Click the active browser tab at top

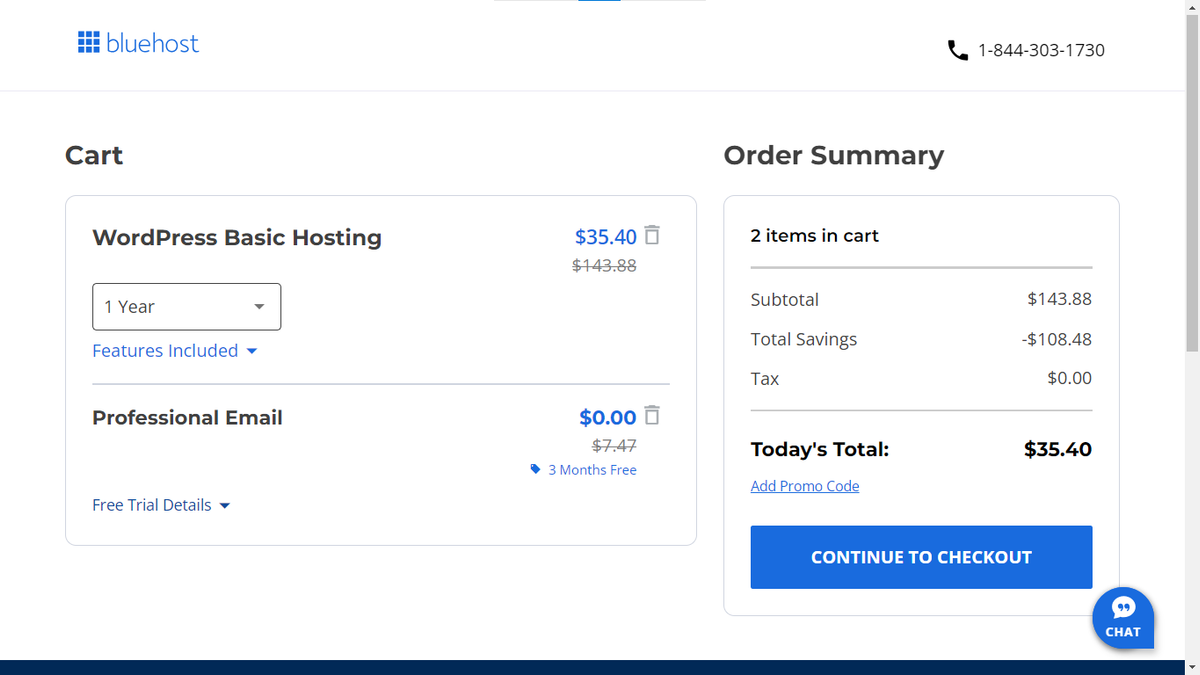(x=599, y=3)
